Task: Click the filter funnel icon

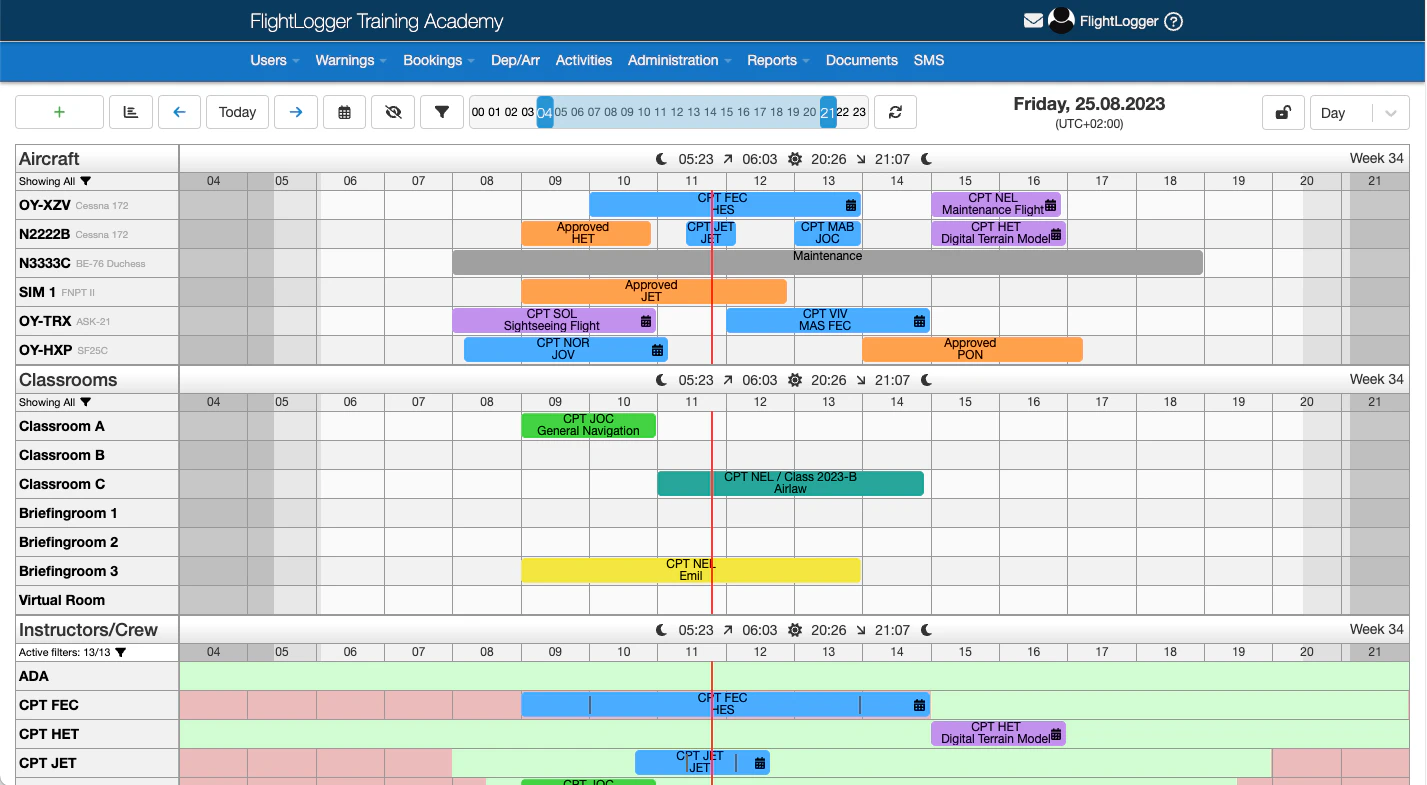Action: click(441, 112)
